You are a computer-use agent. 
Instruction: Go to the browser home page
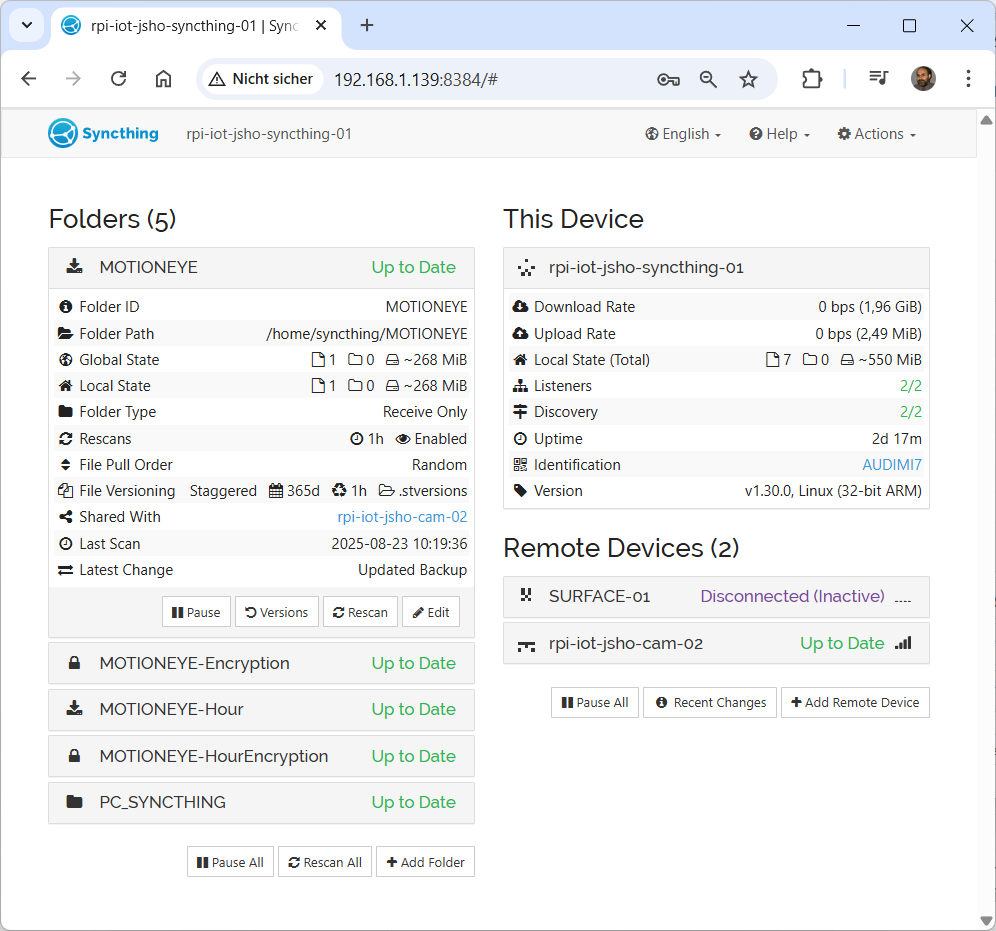pyautogui.click(x=163, y=79)
